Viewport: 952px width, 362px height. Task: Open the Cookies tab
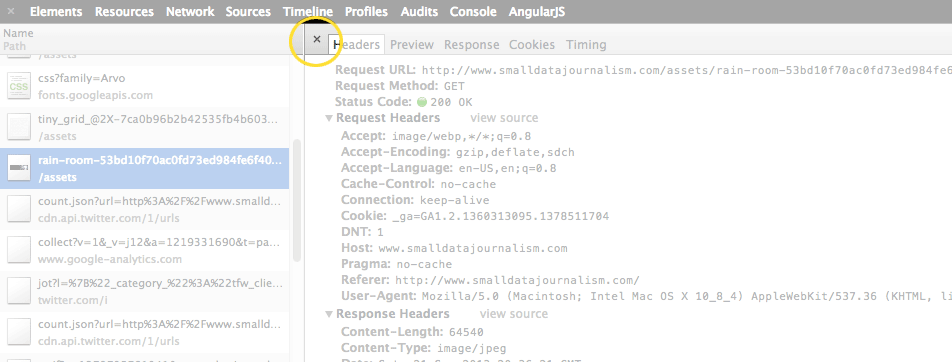pyautogui.click(x=532, y=44)
